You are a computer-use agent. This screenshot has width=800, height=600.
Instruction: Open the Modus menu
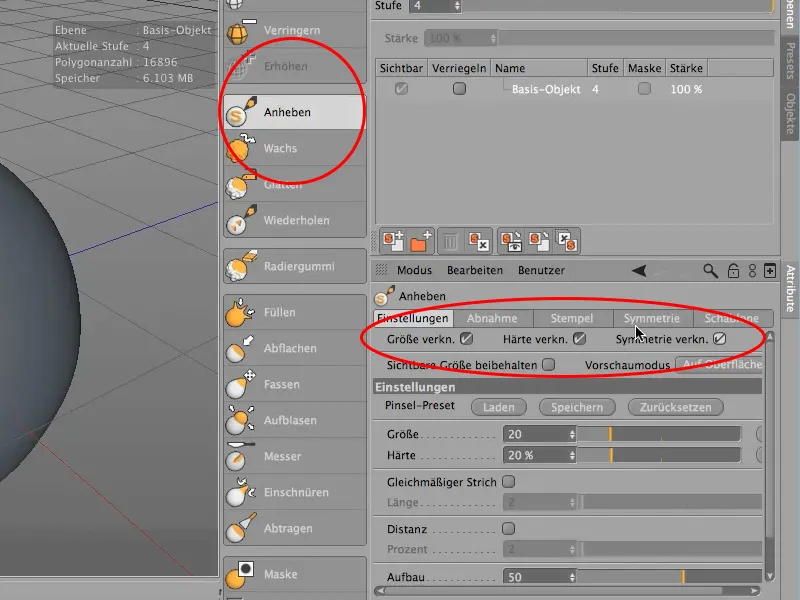[414, 270]
